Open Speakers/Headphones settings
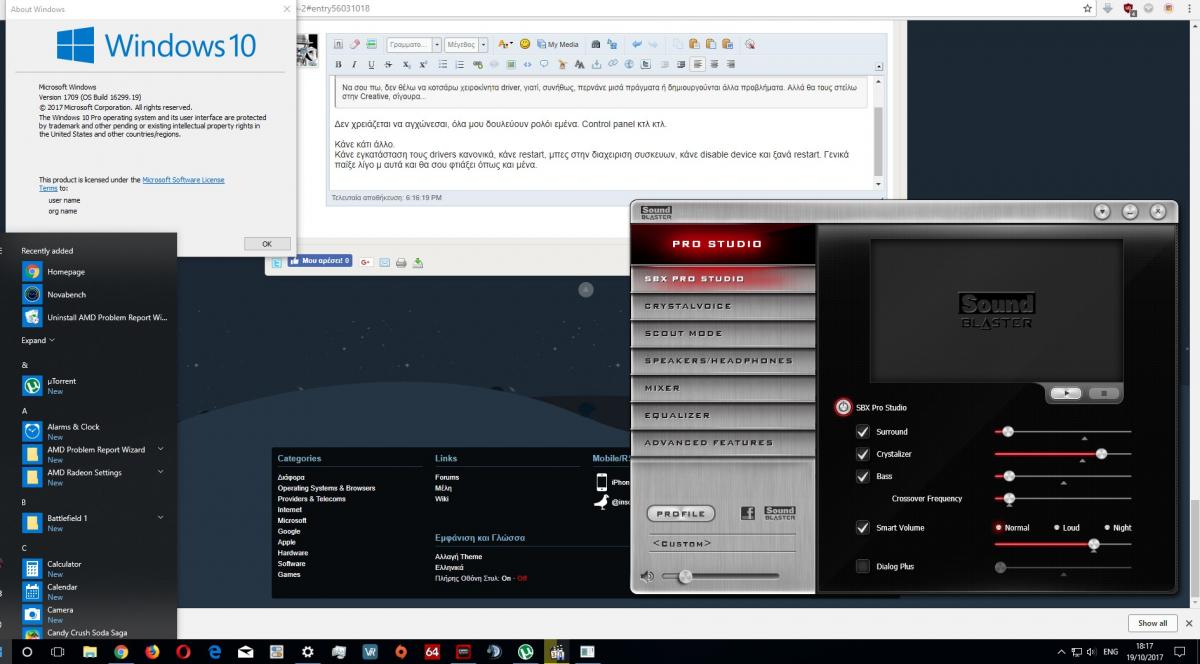 click(723, 360)
